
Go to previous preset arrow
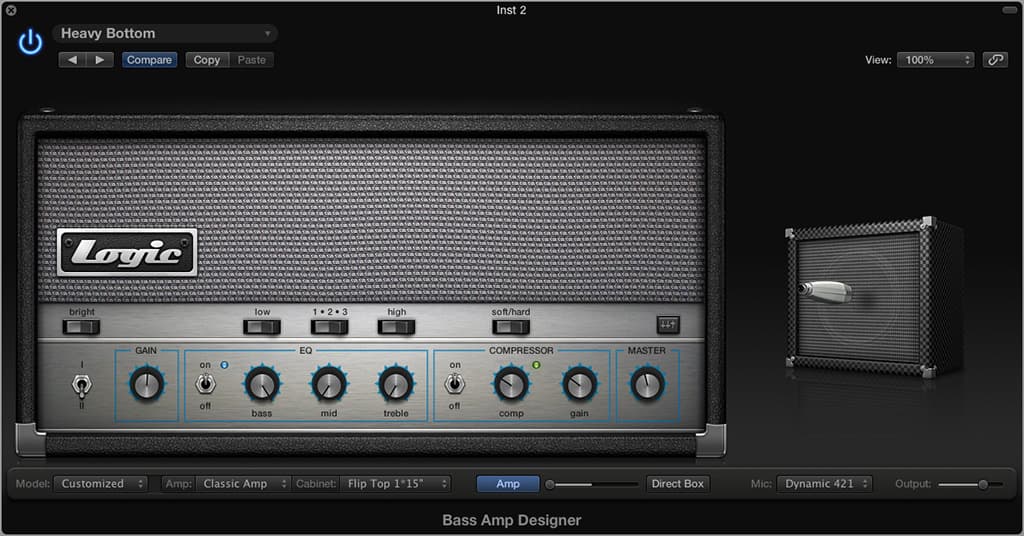(x=72, y=60)
